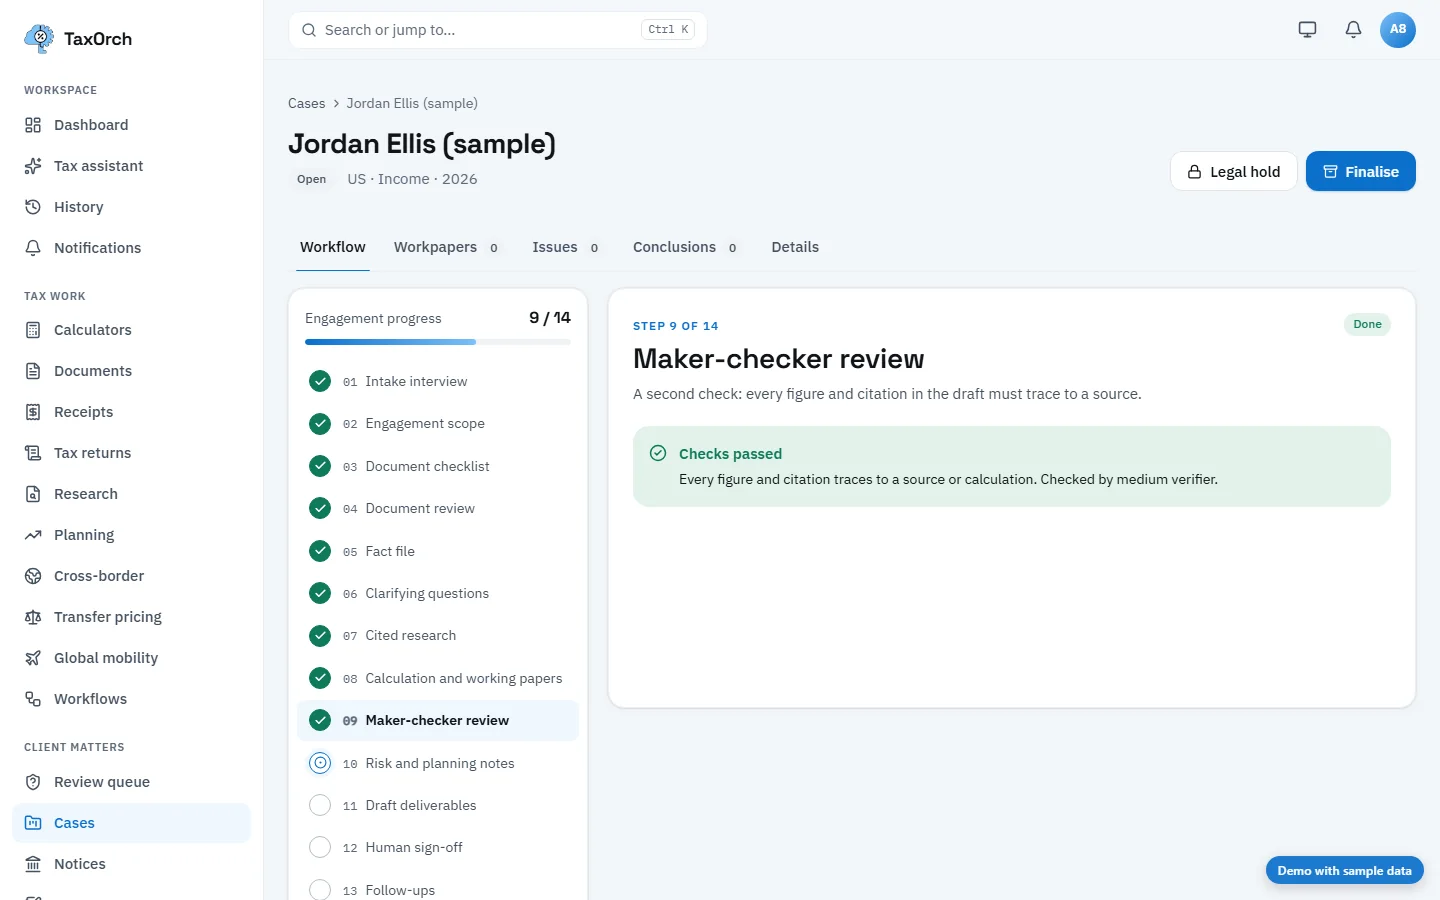Click the engagement progress bar
Viewport: 1440px width, 900px height.
(438, 342)
